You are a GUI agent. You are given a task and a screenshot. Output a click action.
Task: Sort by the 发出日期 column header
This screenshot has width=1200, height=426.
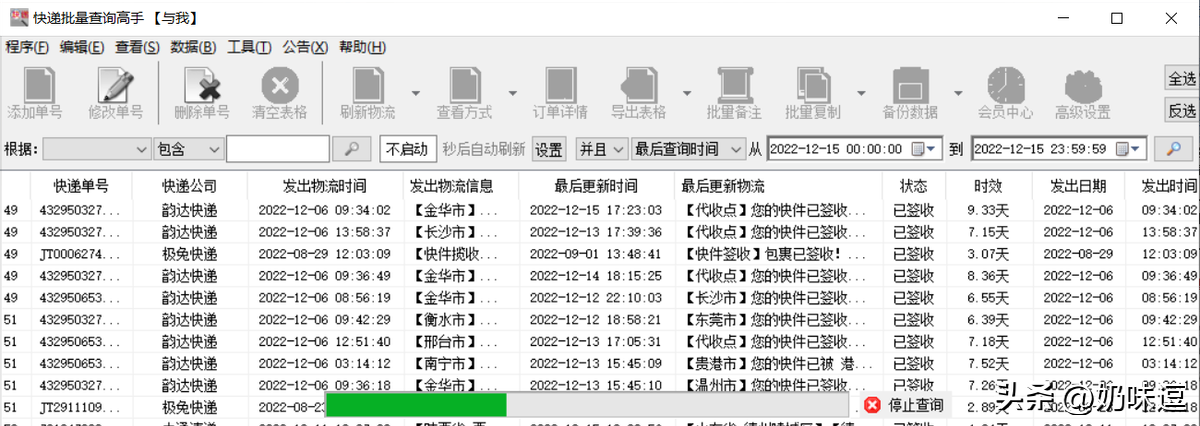[1078, 186]
